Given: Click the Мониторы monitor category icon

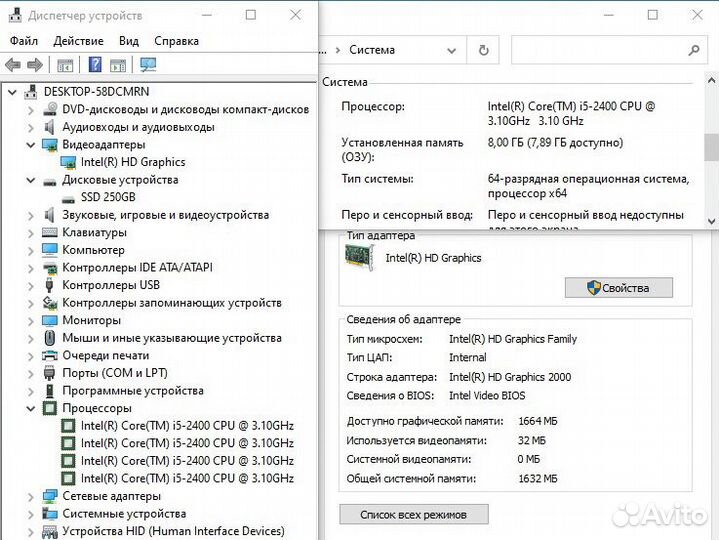Looking at the screenshot, I should click(x=50, y=320).
